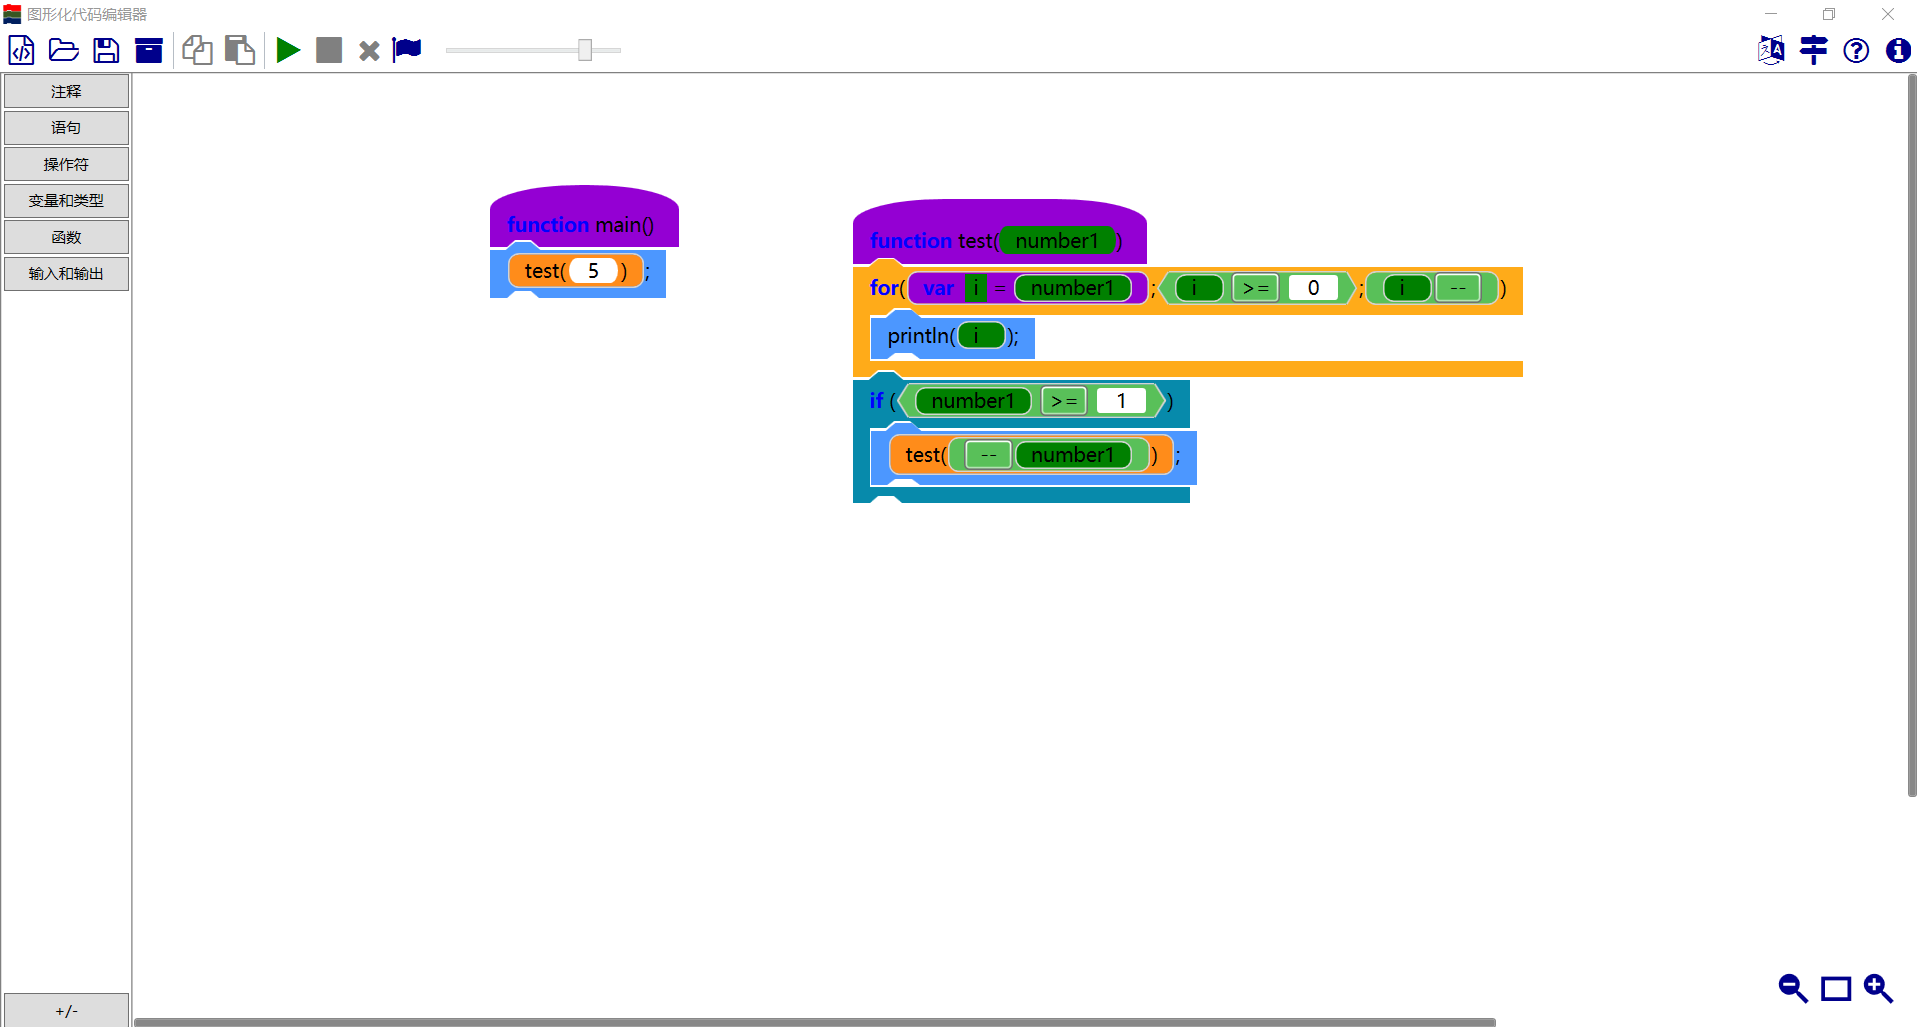The height and width of the screenshot is (1027, 1917).
Task: Click the var keyword in for loop
Action: tap(938, 288)
